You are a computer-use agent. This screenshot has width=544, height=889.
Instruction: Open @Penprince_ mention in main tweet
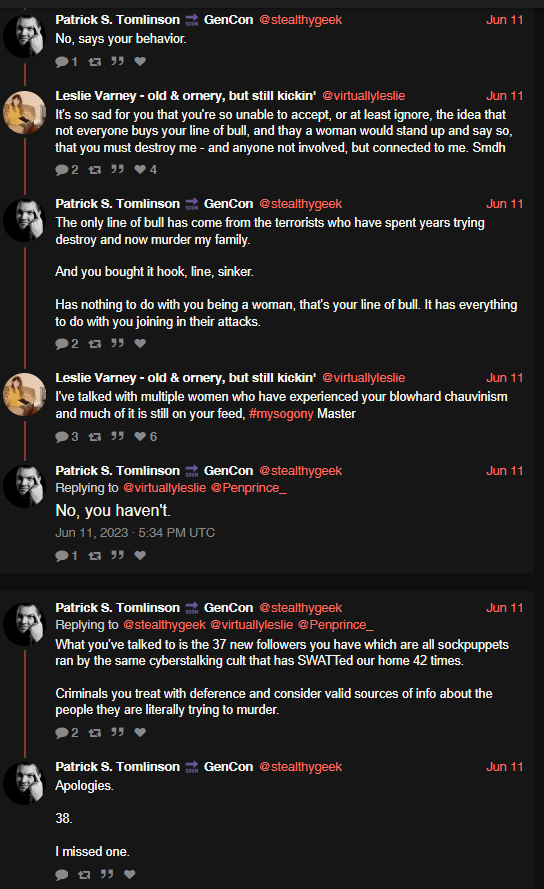[248, 488]
